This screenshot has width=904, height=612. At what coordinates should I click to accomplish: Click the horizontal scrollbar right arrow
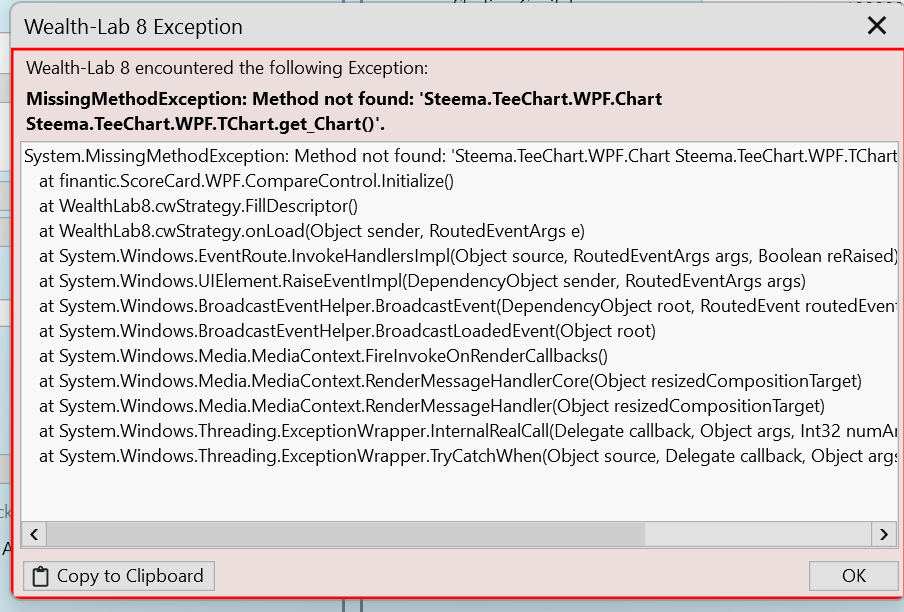[884, 534]
